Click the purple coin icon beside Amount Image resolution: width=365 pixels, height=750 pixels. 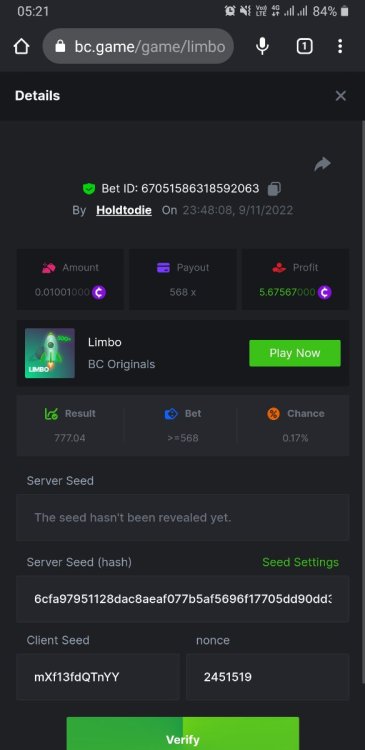(99, 292)
